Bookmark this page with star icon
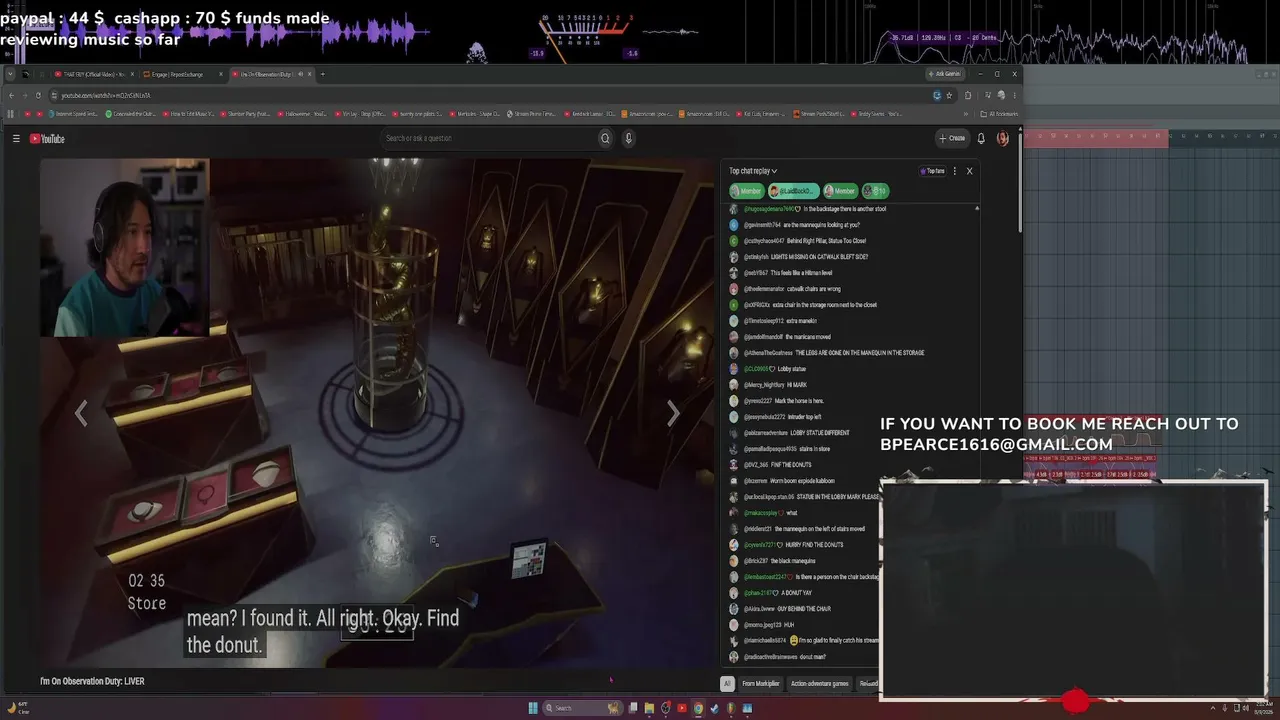This screenshot has height=720, width=1280. [x=949, y=95]
